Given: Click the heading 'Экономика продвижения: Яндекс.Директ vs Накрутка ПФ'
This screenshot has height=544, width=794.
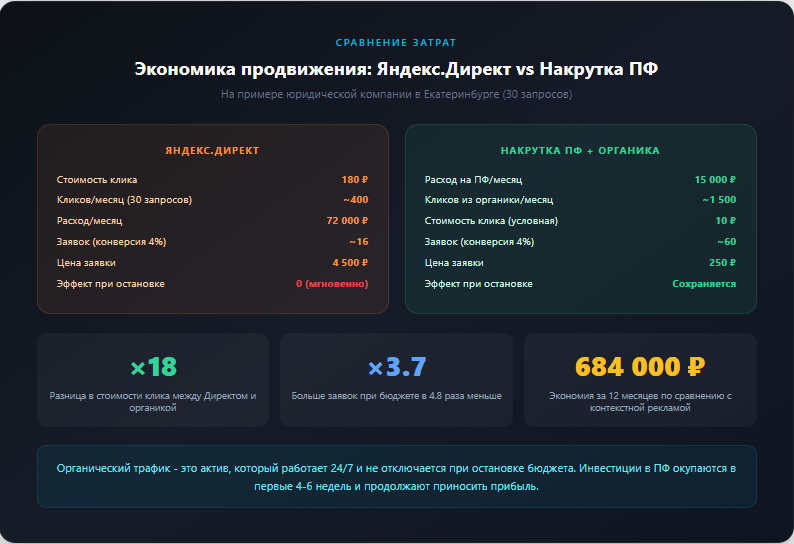Looking at the screenshot, I should click(x=396, y=69).
